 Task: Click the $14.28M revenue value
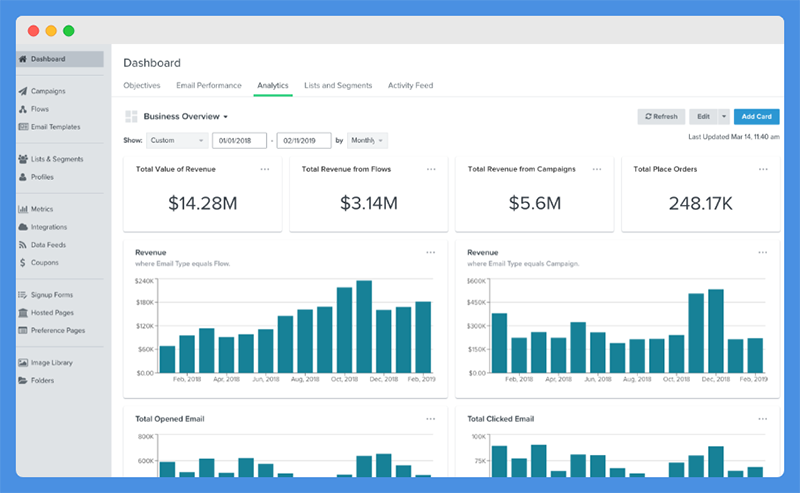click(x=203, y=204)
